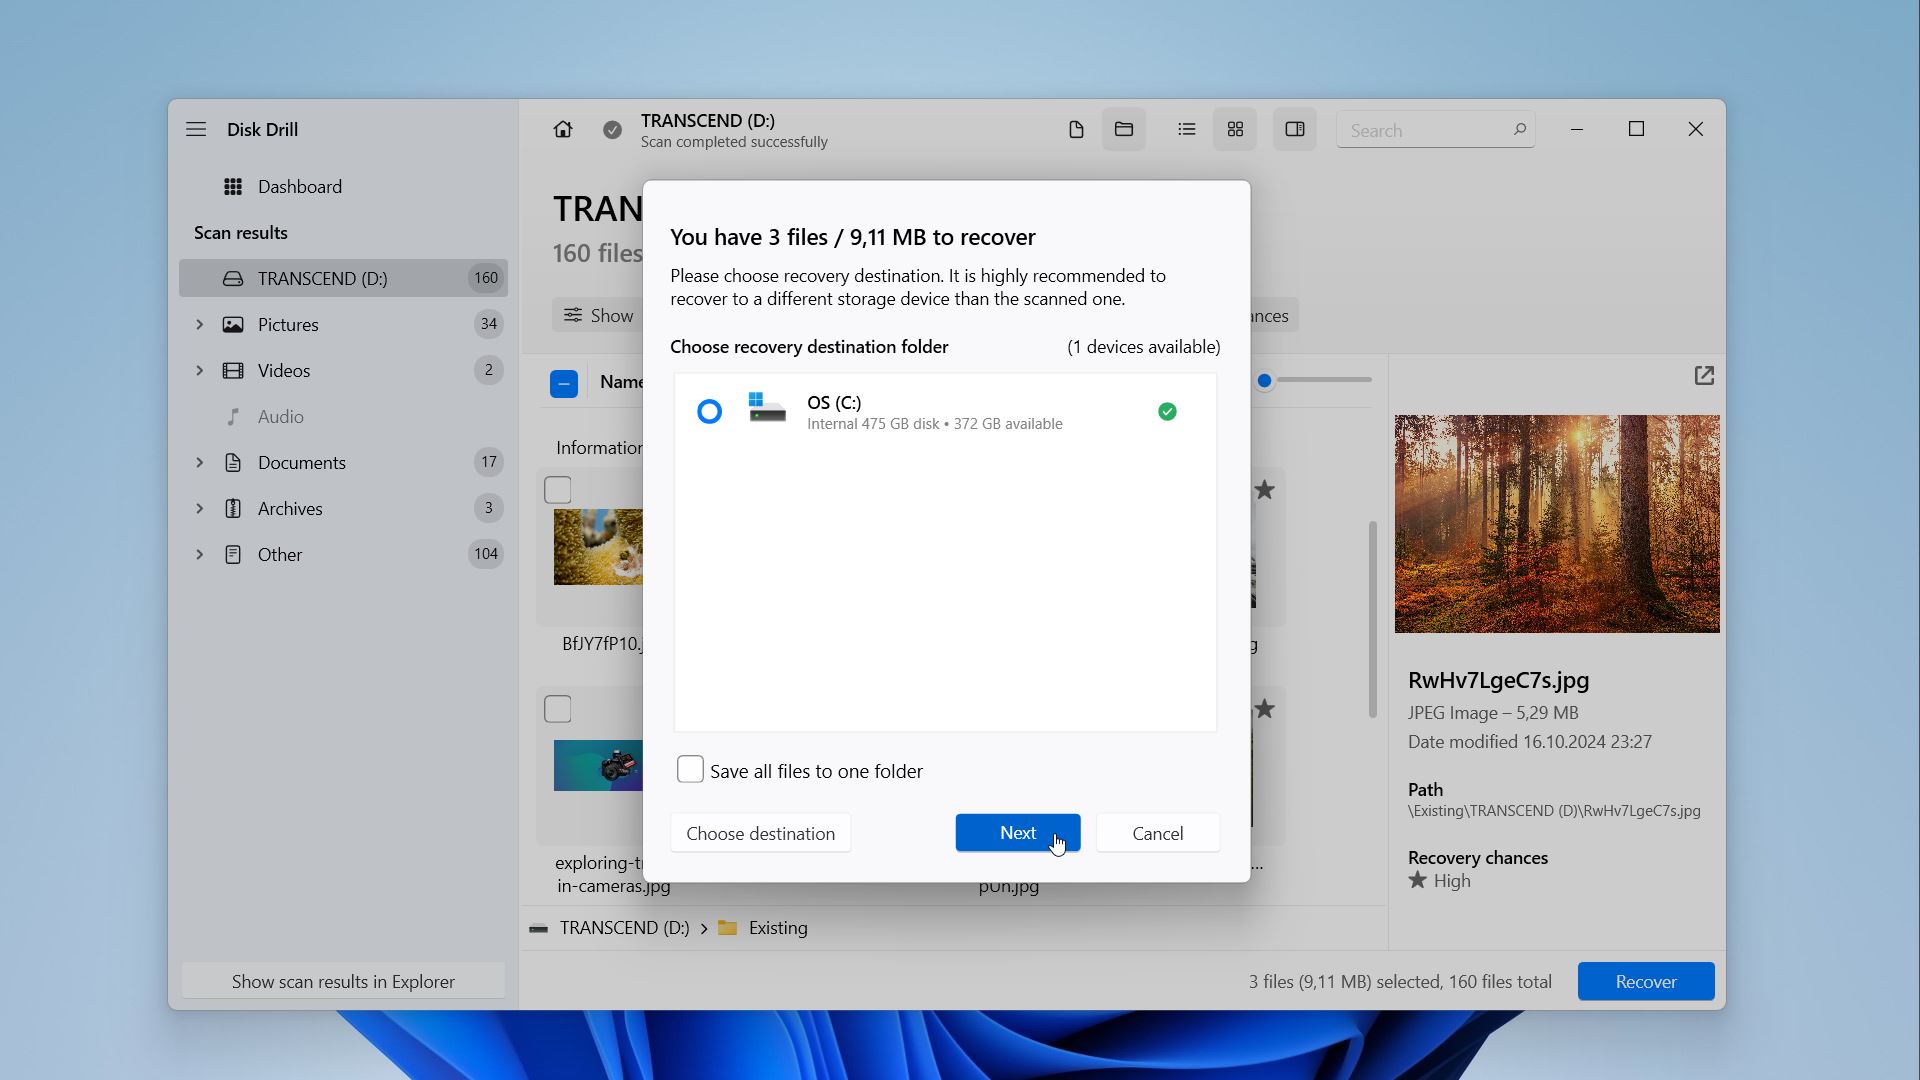
Task: Expand the Documents category in scan results
Action: click(200, 462)
